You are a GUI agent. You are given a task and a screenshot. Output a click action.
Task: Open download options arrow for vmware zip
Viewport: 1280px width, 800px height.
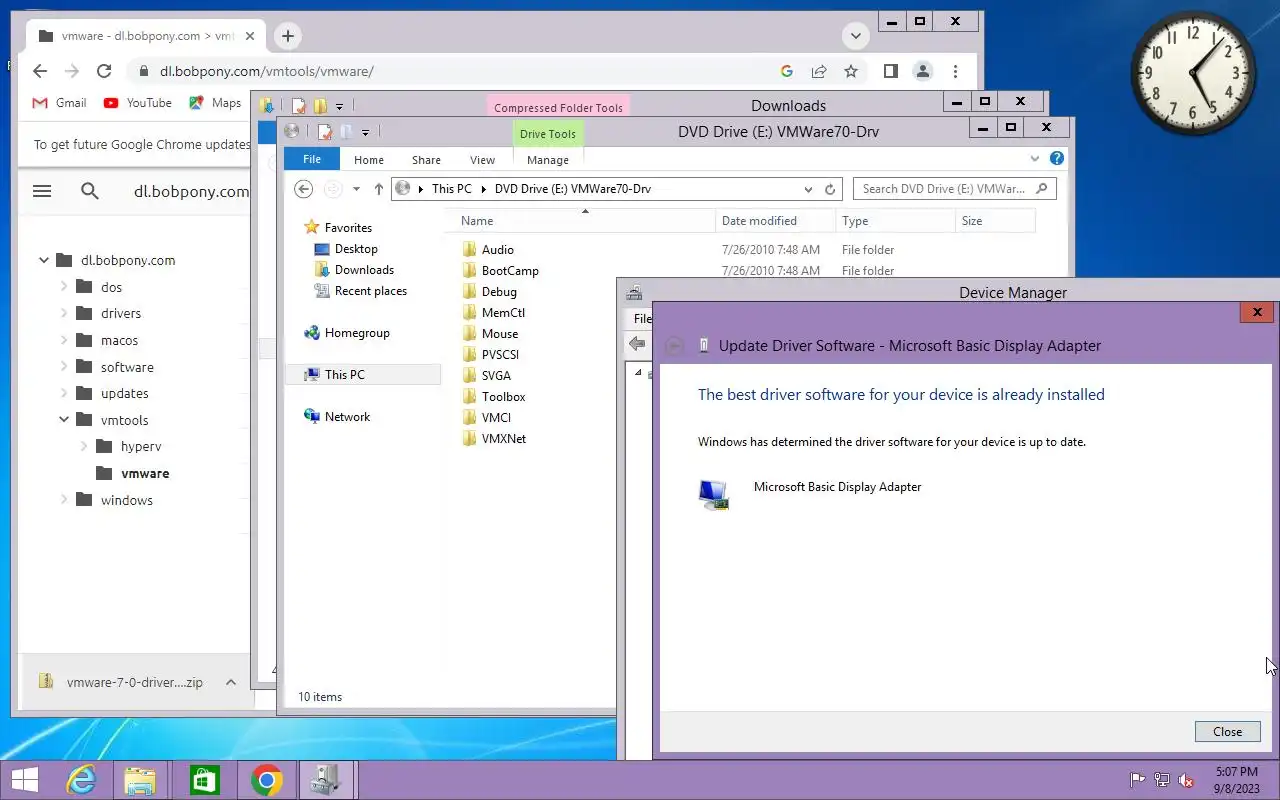click(231, 682)
